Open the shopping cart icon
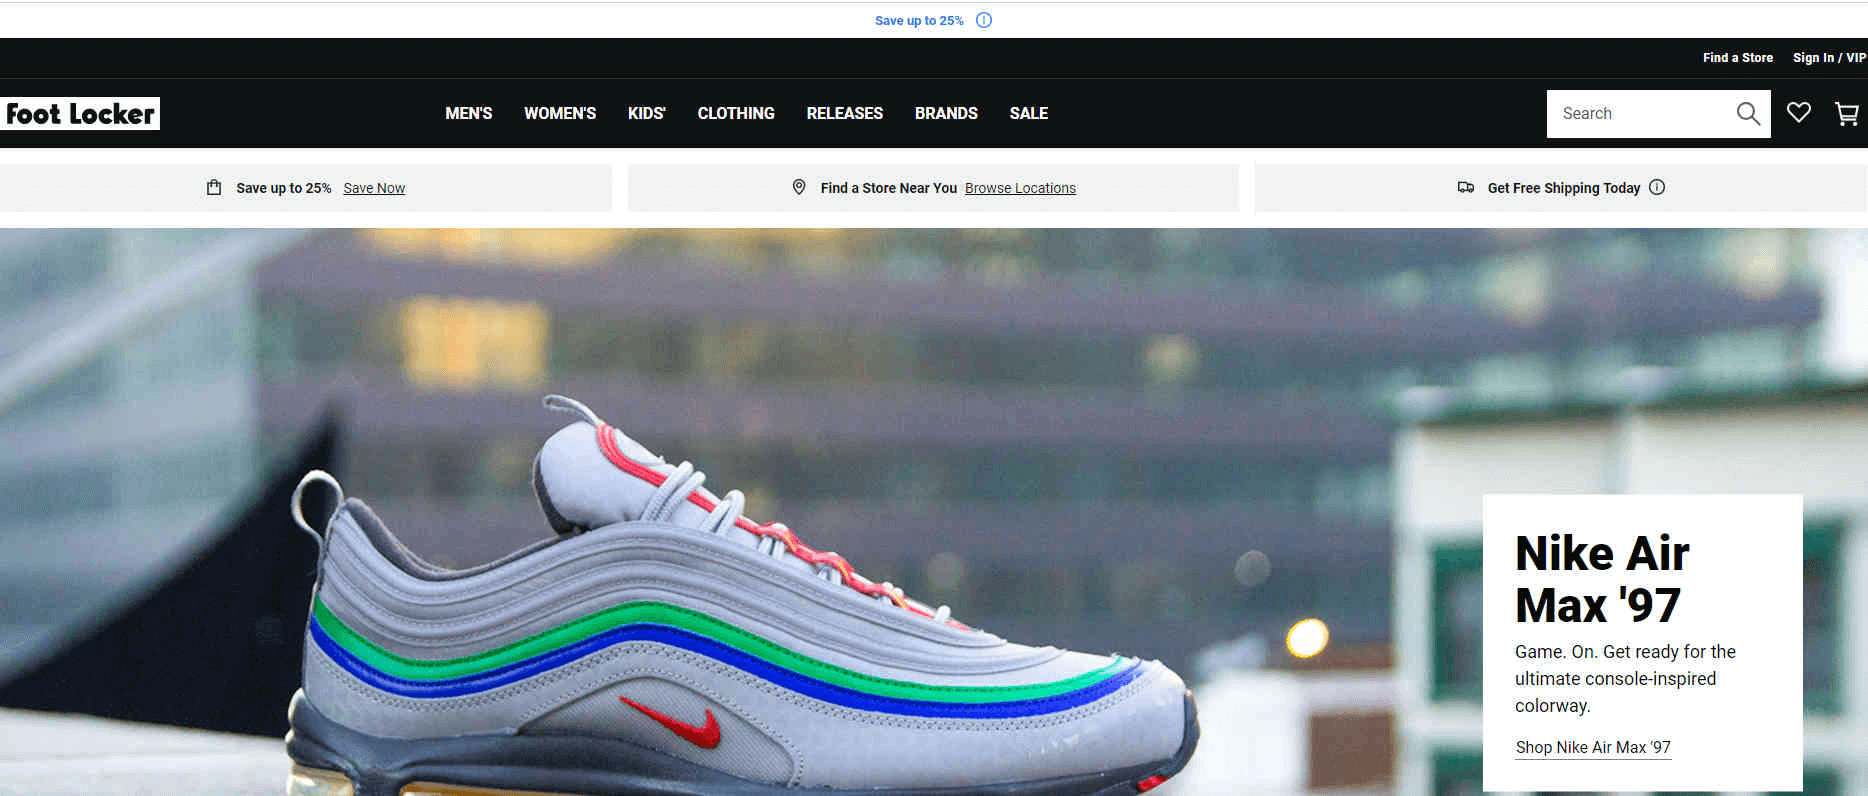 1847,114
